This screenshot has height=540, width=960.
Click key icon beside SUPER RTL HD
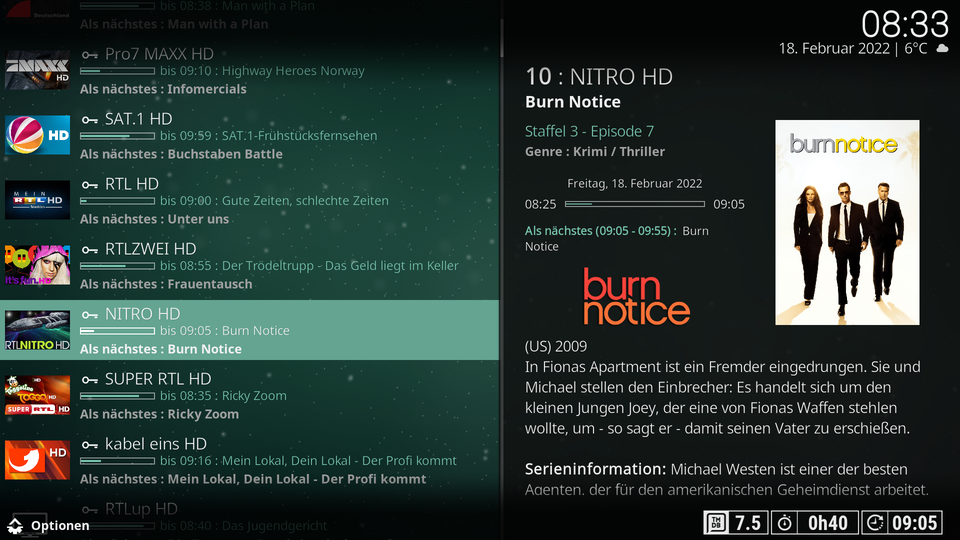point(90,380)
